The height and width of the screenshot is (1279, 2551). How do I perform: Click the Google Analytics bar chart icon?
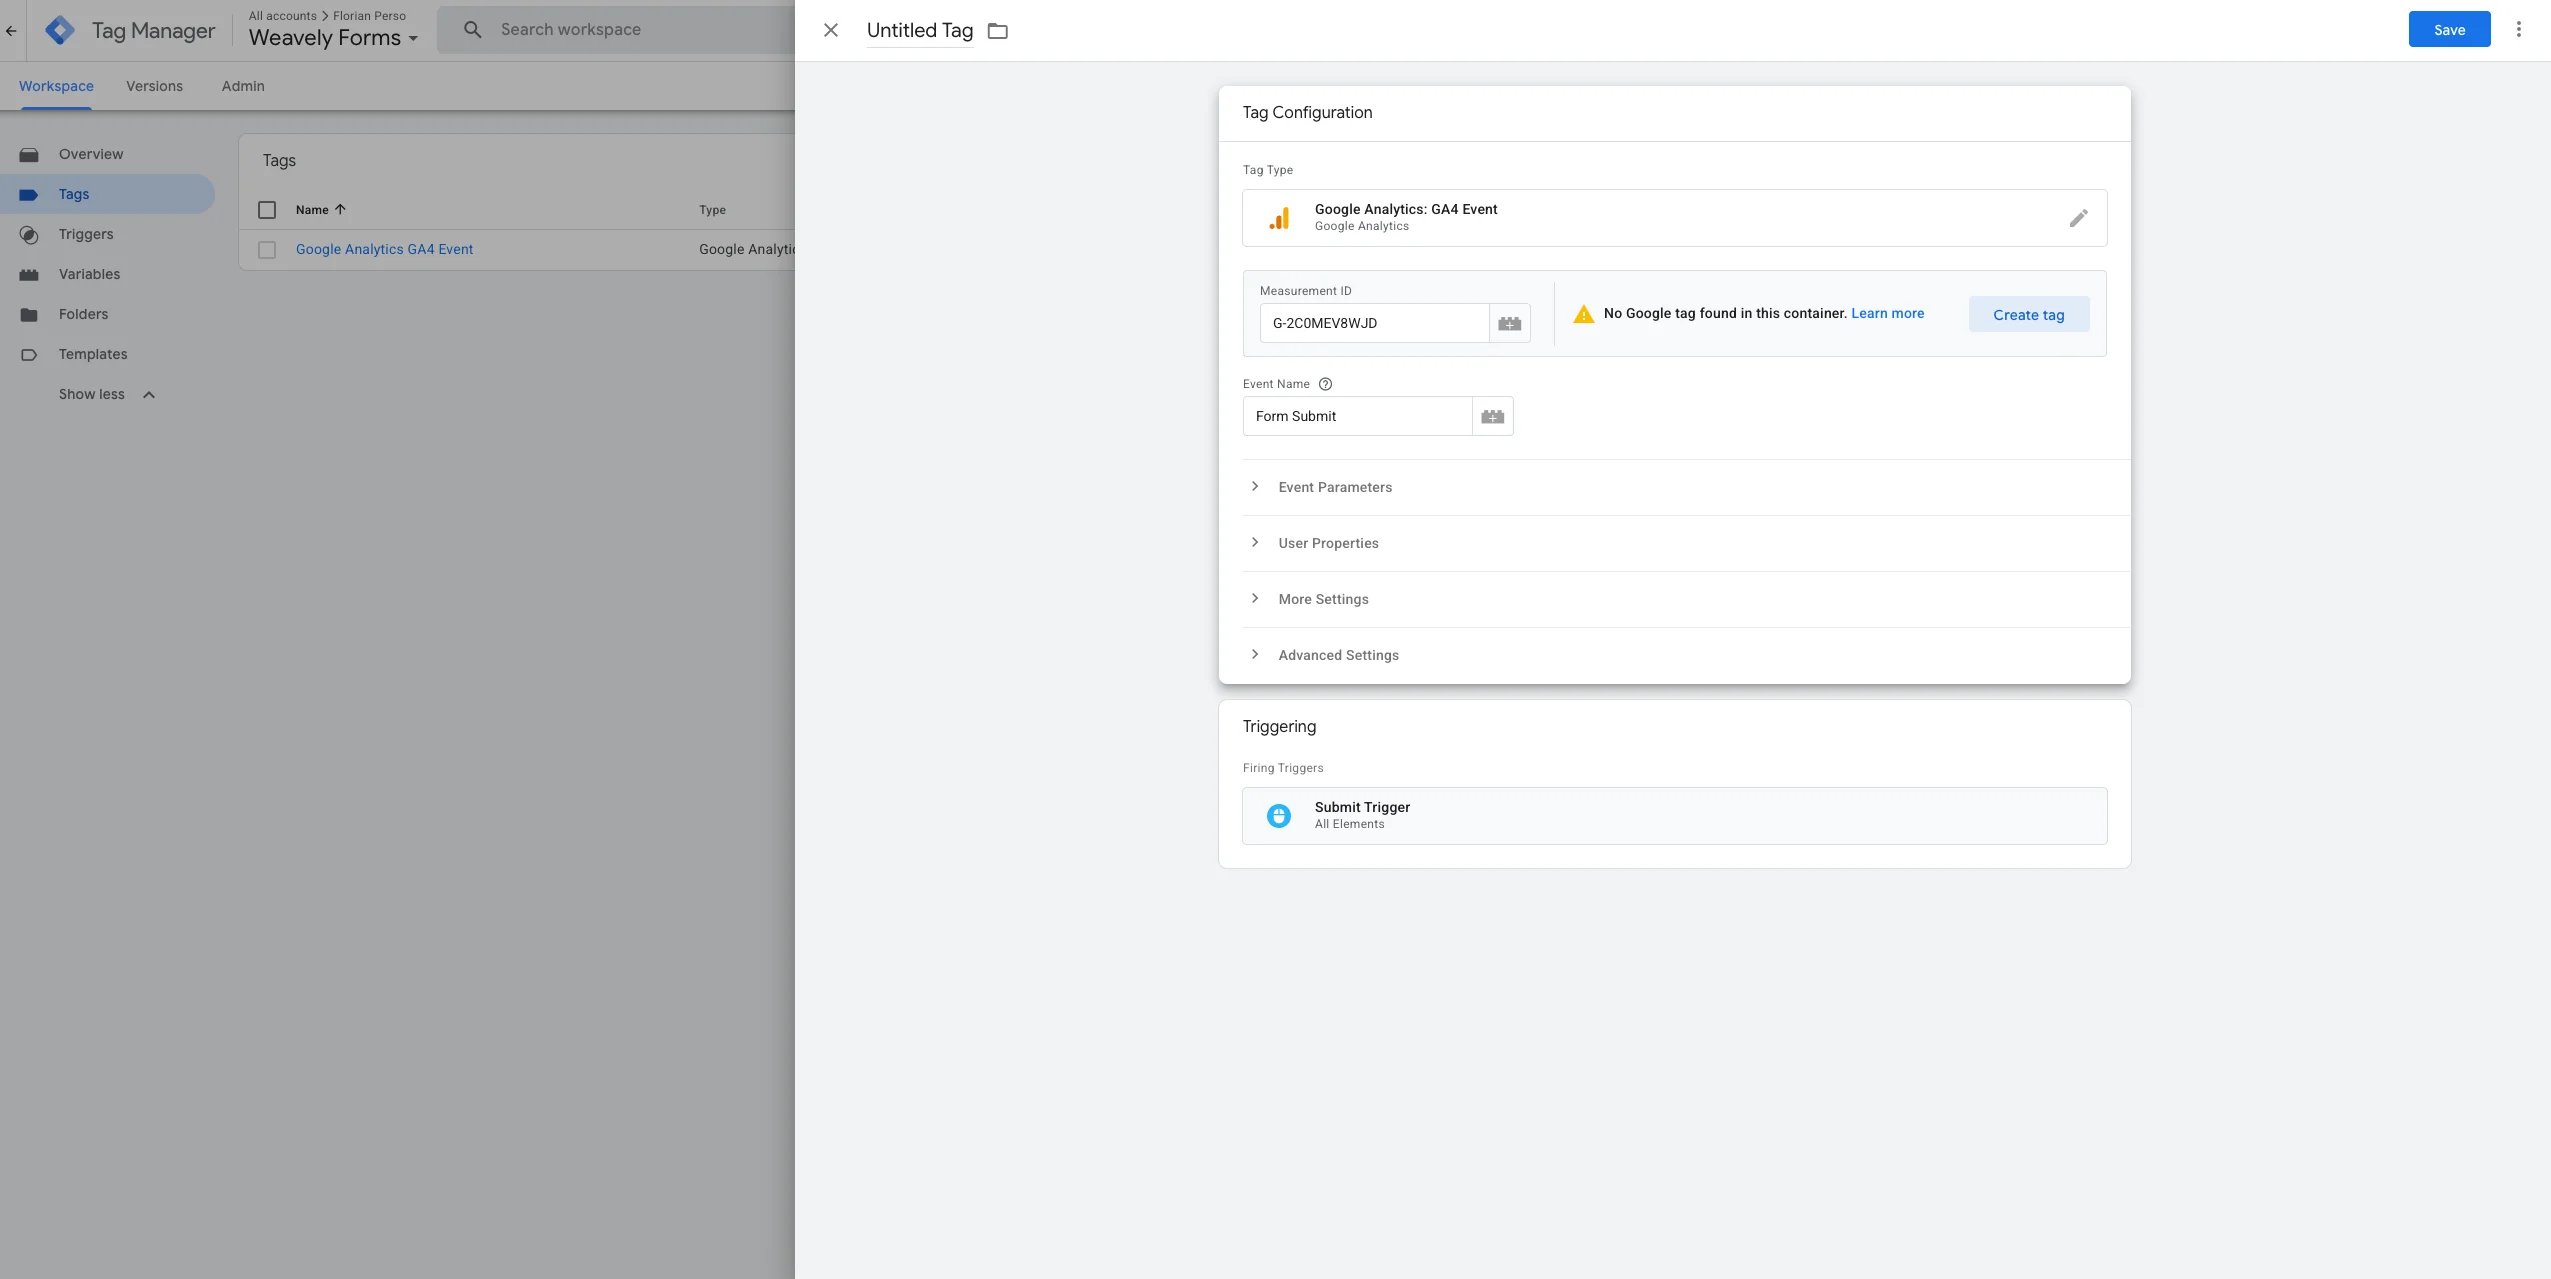tap(1279, 218)
